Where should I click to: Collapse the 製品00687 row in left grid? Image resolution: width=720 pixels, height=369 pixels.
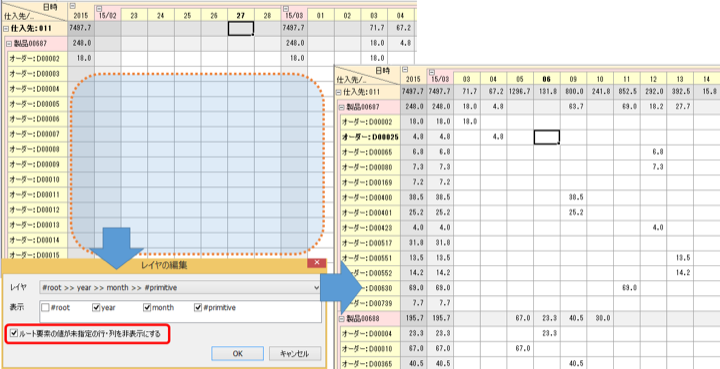[x=10, y=44]
